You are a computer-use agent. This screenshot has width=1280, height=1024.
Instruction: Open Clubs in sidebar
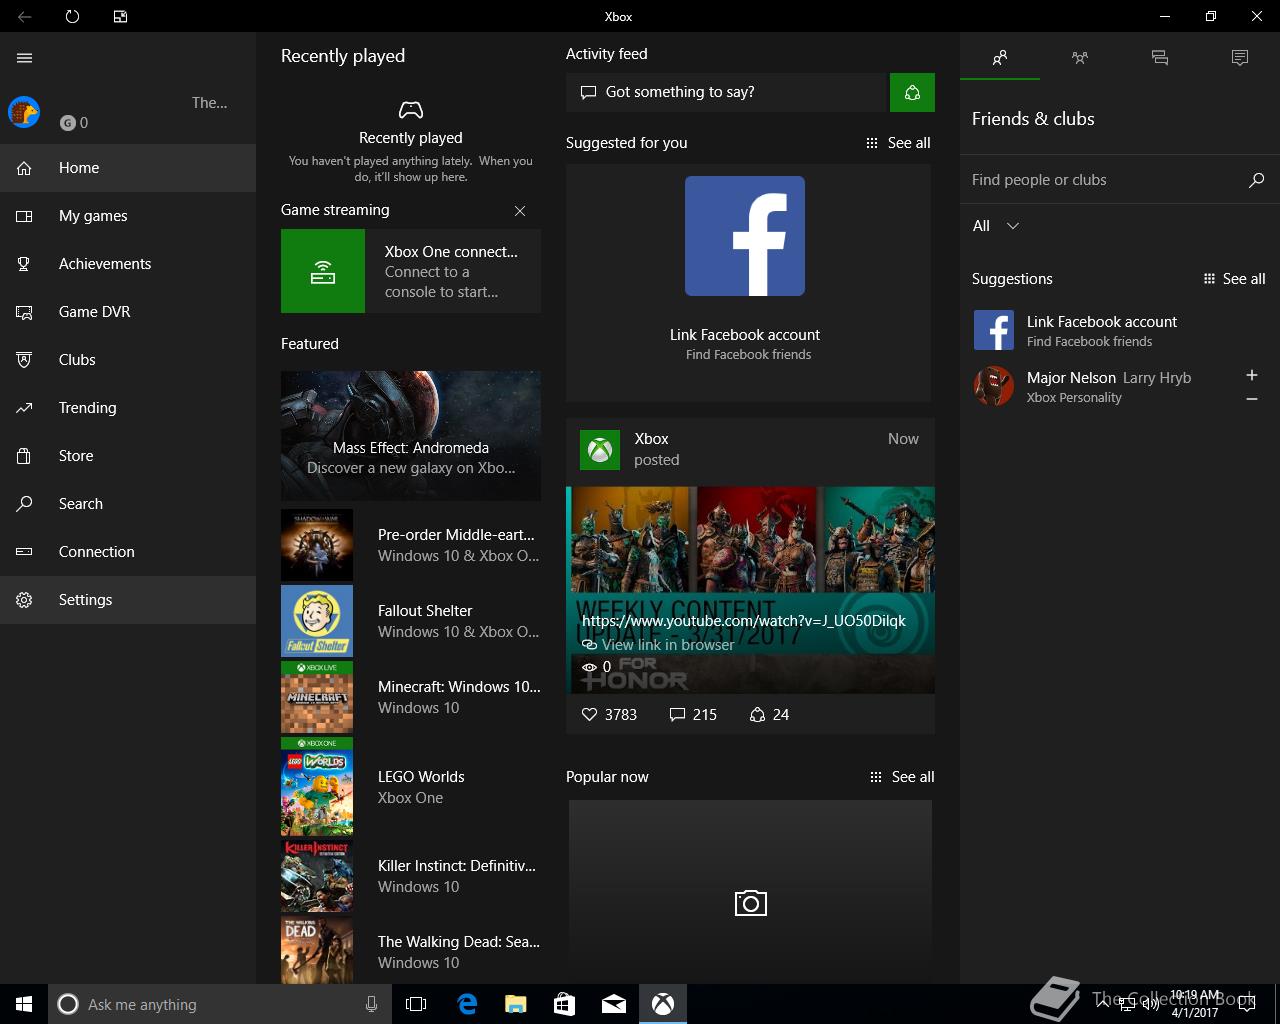click(128, 360)
